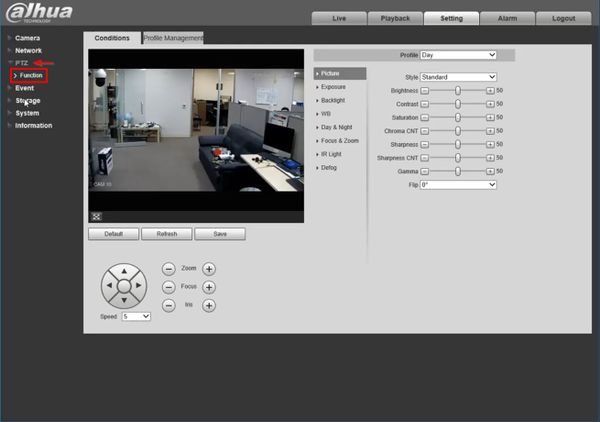Open the Profile dropdown showing Day
Image resolution: width=600 pixels, height=422 pixels.
pyautogui.click(x=458, y=55)
